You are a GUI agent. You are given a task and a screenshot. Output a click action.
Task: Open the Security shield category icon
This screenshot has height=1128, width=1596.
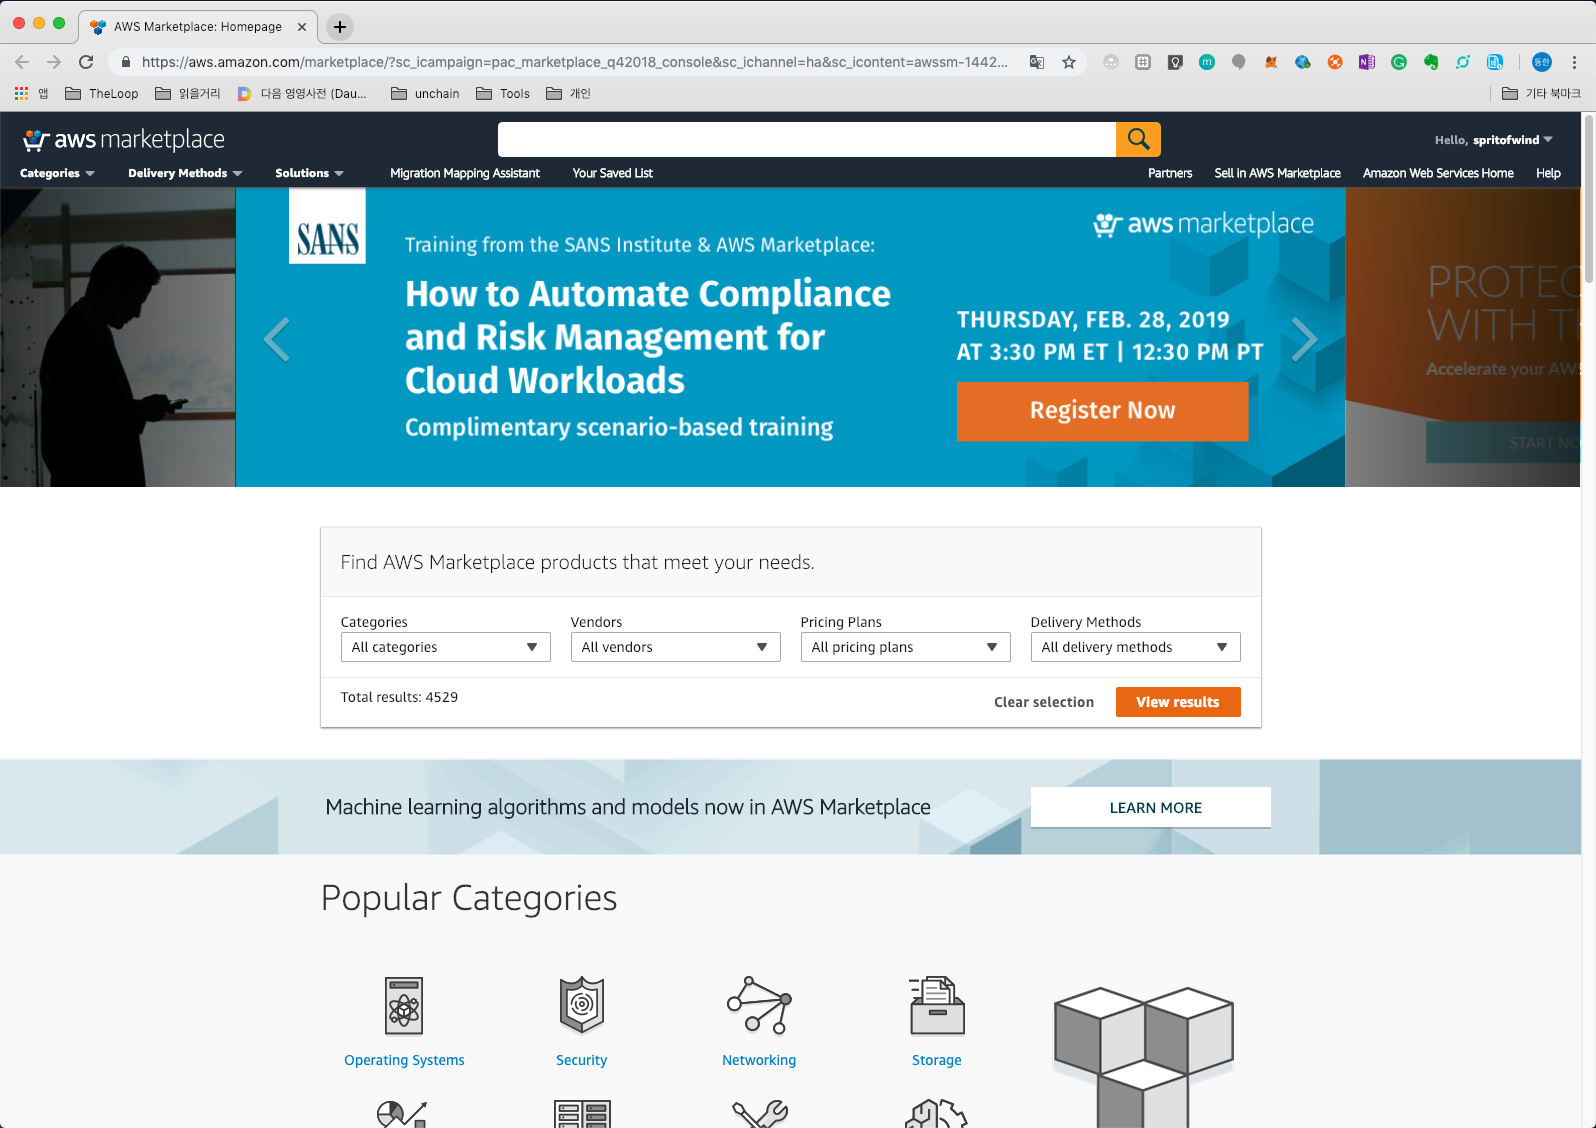pos(582,1005)
